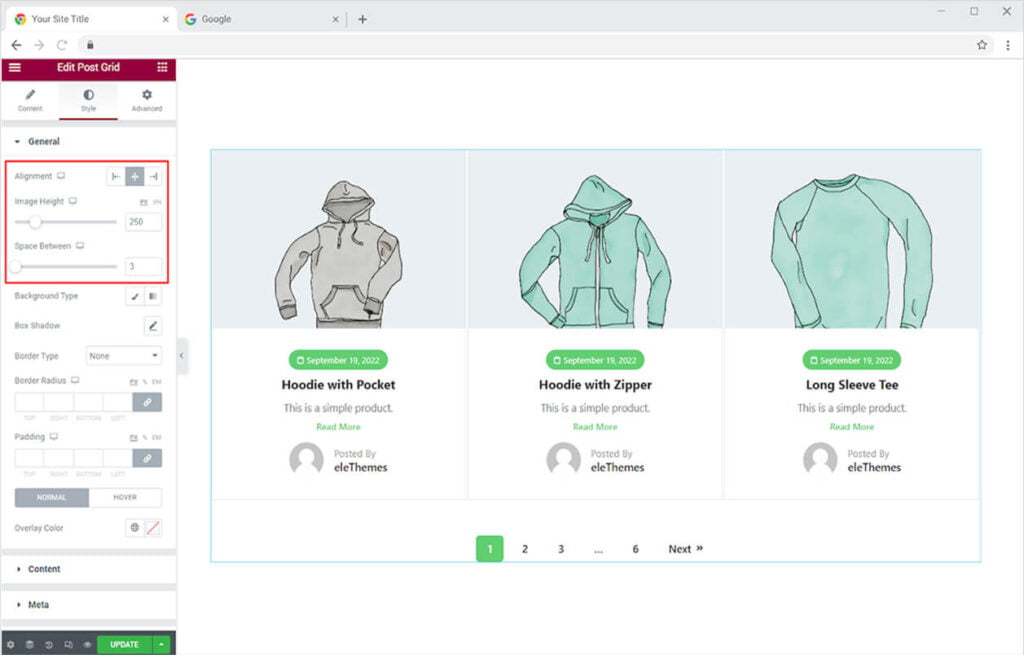The width and height of the screenshot is (1024, 655).
Task: Open the widgets grid panel icon
Action: click(162, 67)
